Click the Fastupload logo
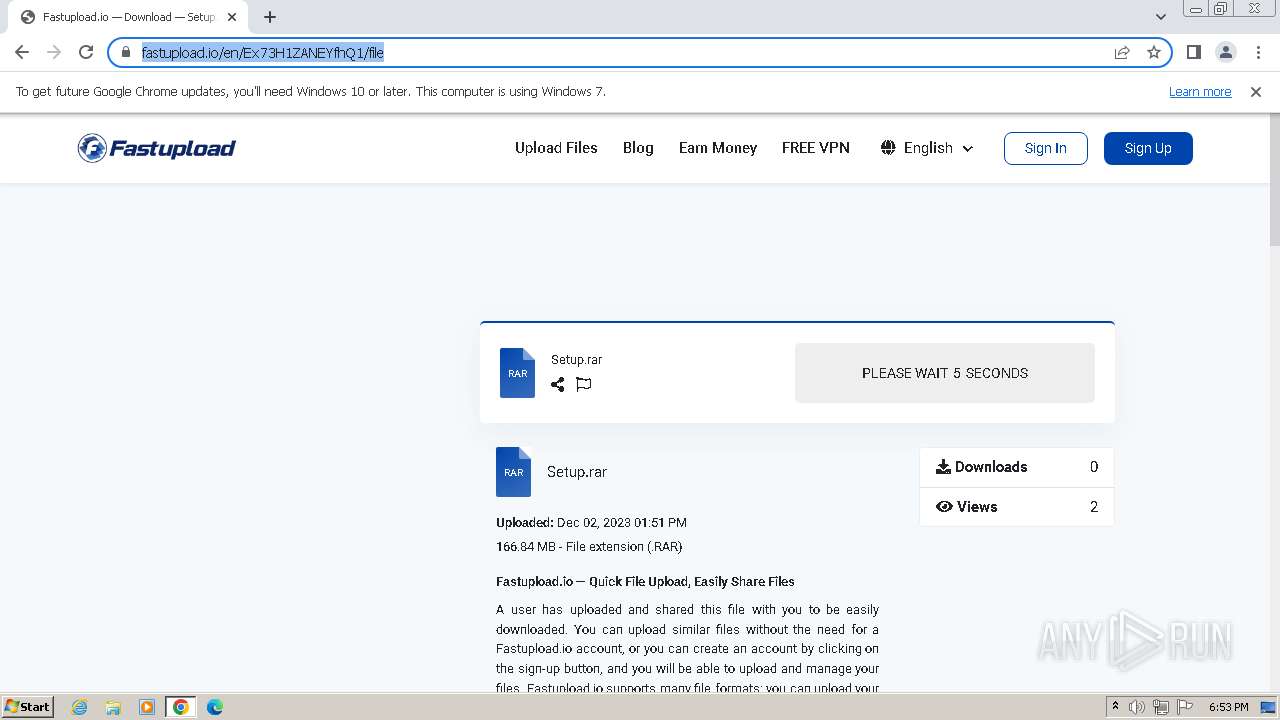Image resolution: width=1280 pixels, height=720 pixels. pyautogui.click(x=157, y=148)
